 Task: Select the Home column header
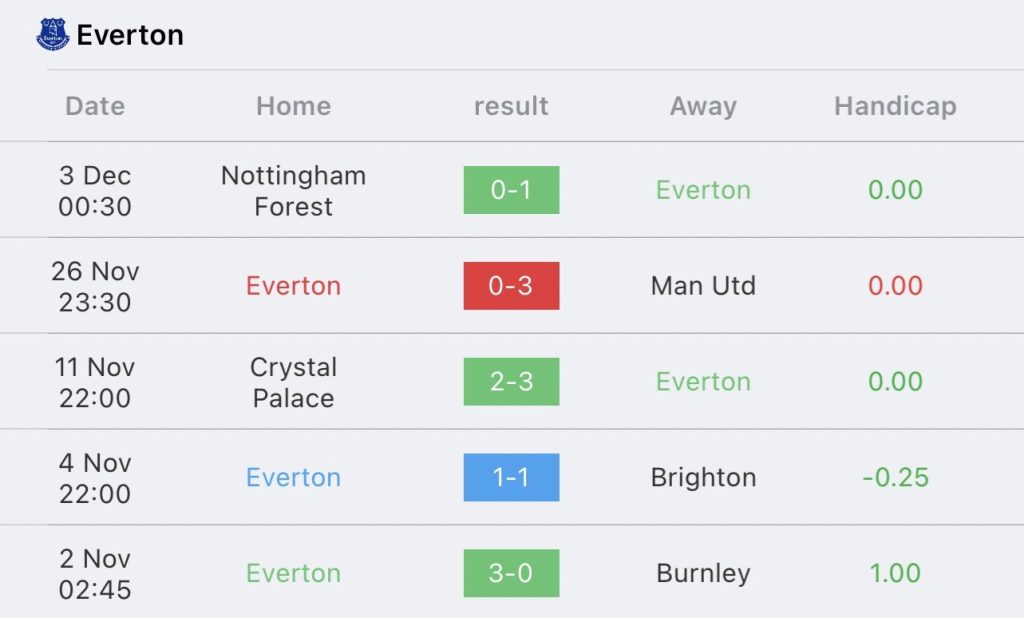[x=294, y=106]
